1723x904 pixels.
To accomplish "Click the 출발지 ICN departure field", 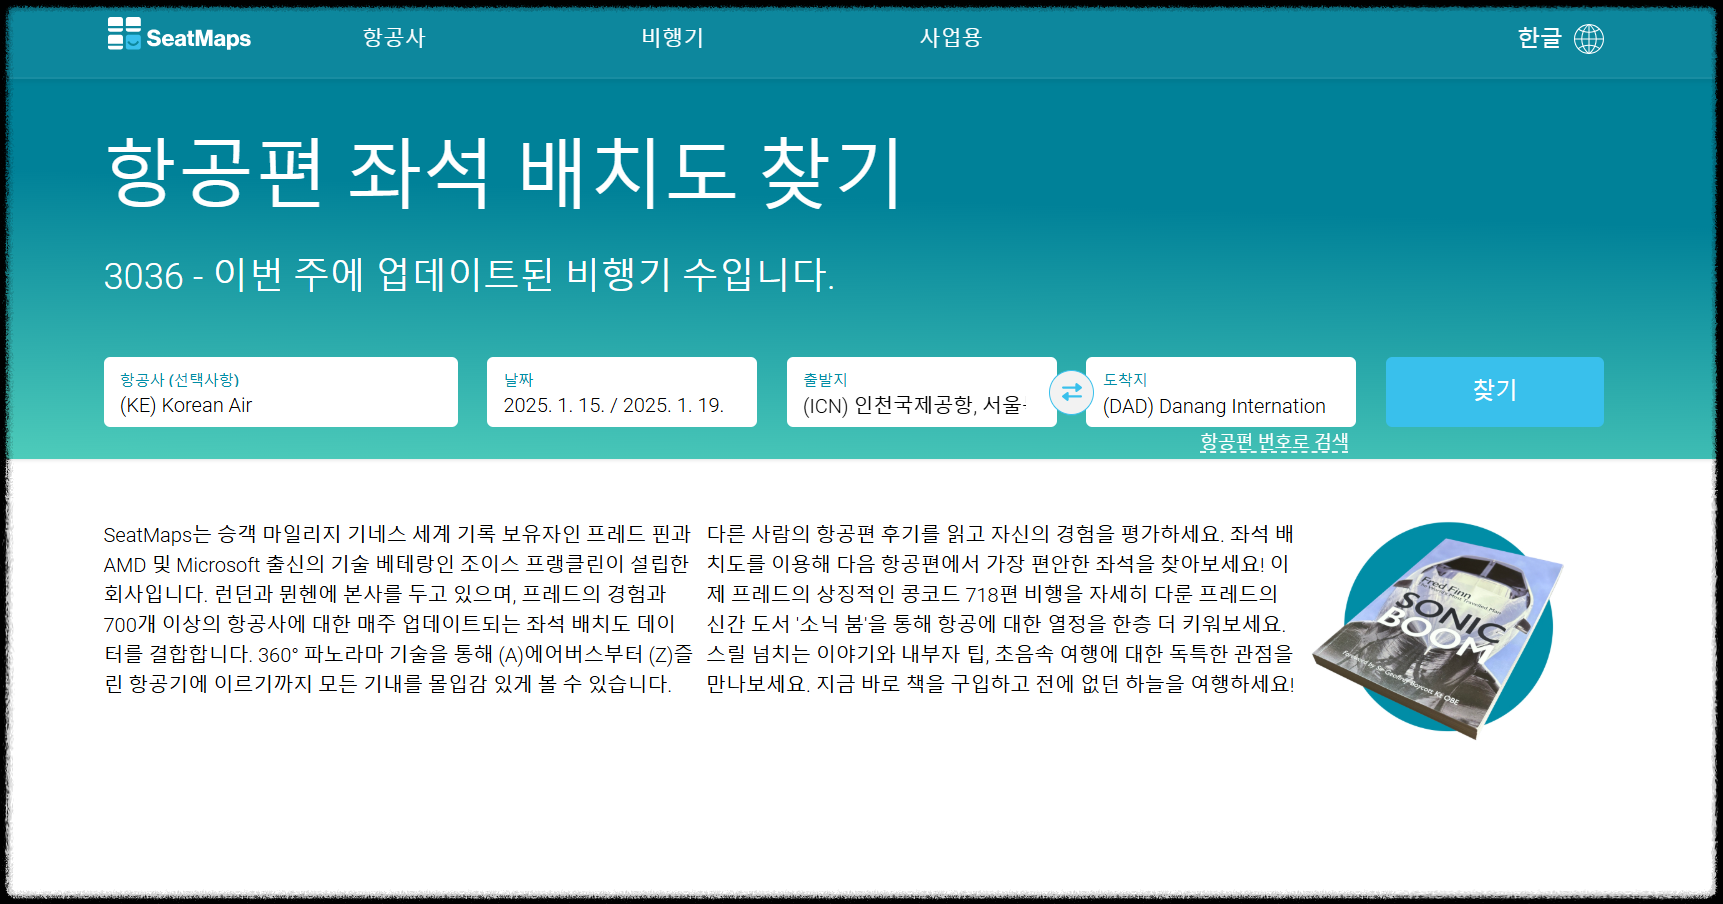I will (x=922, y=392).
